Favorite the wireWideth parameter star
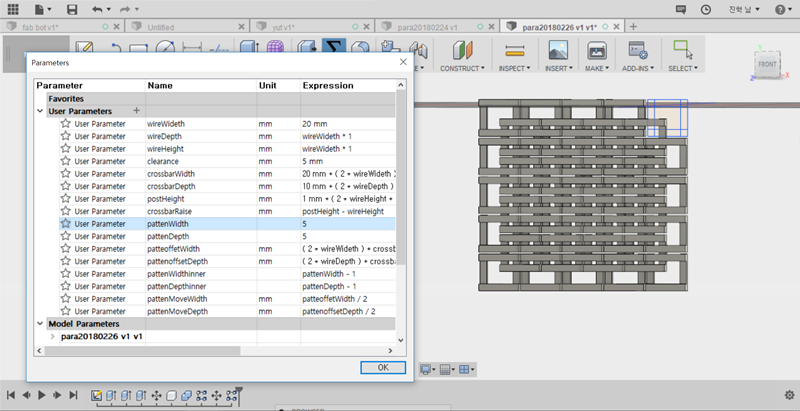800x411 pixels. (x=66, y=124)
